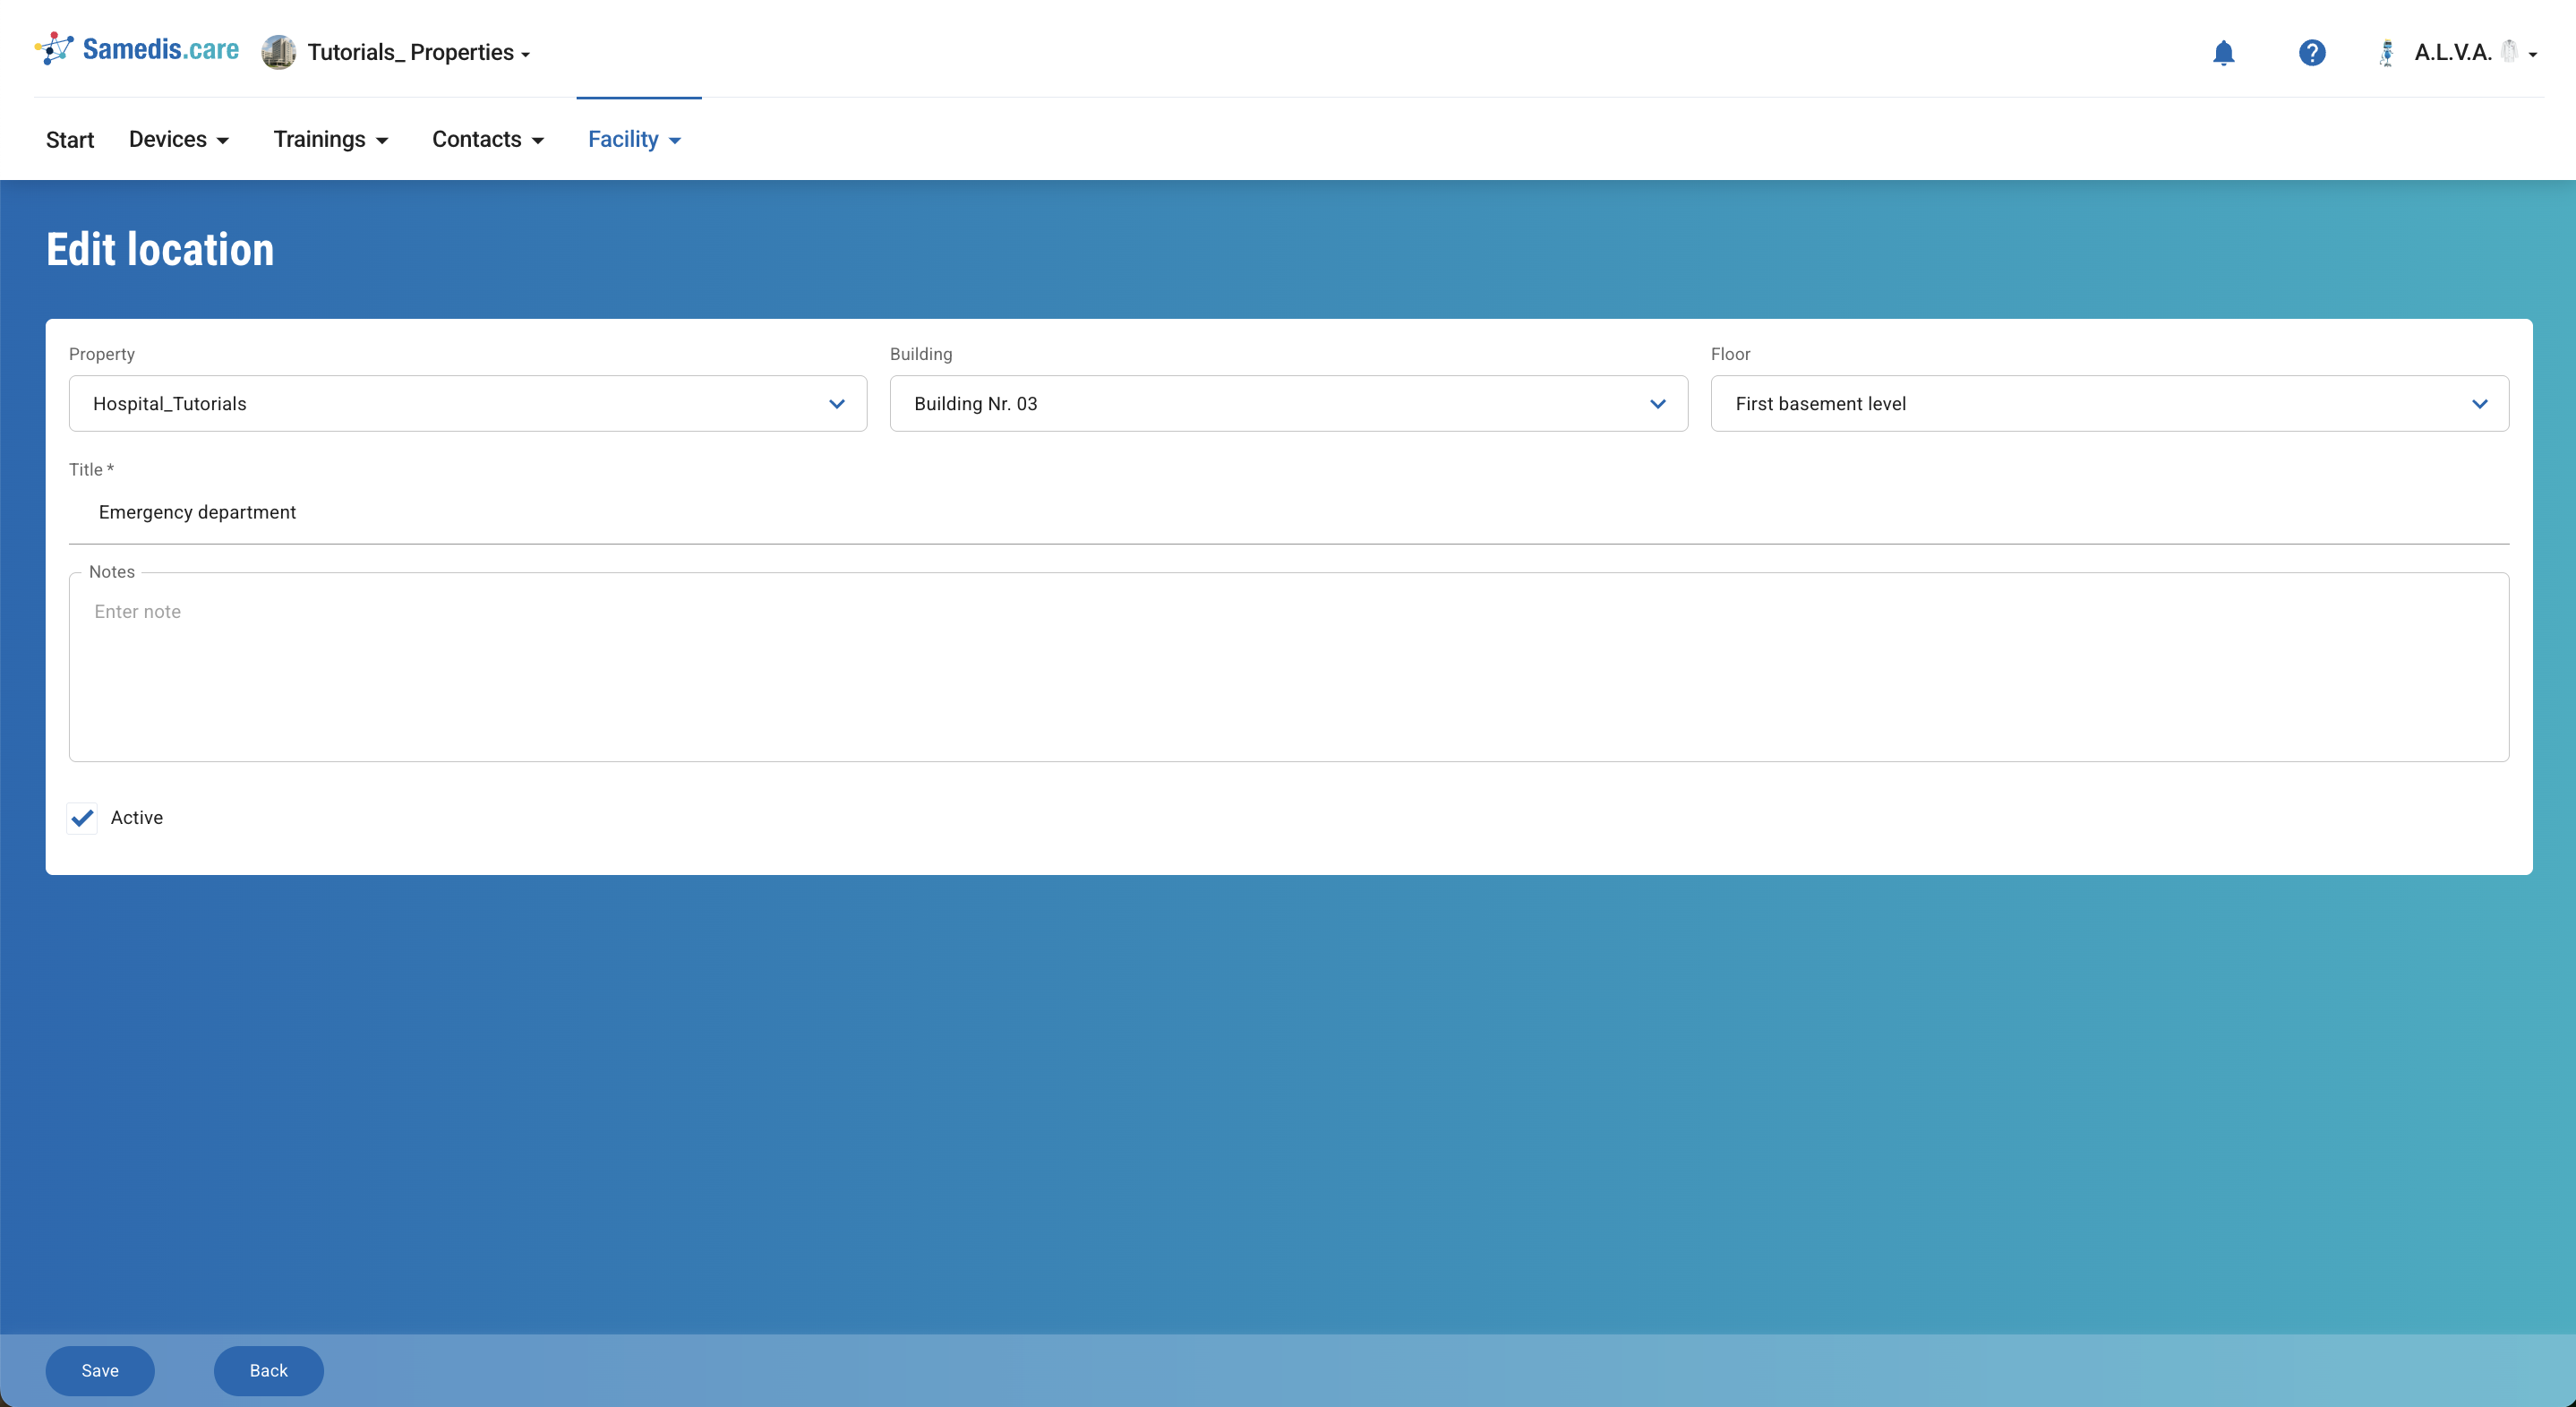2576x1407 pixels.
Task: Open the Trainings menu
Action: tap(330, 140)
